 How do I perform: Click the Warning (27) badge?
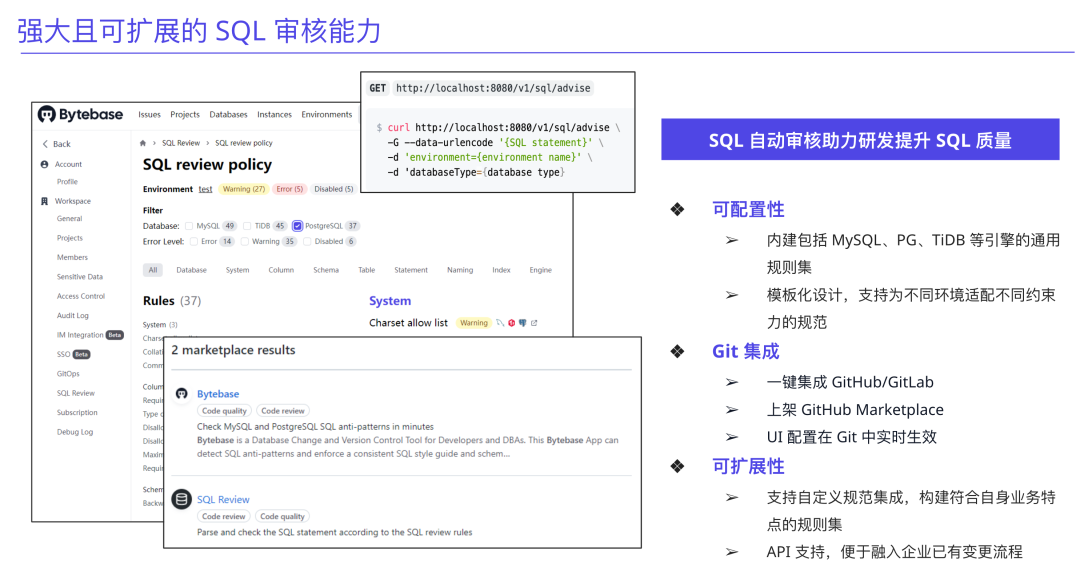click(x=244, y=189)
